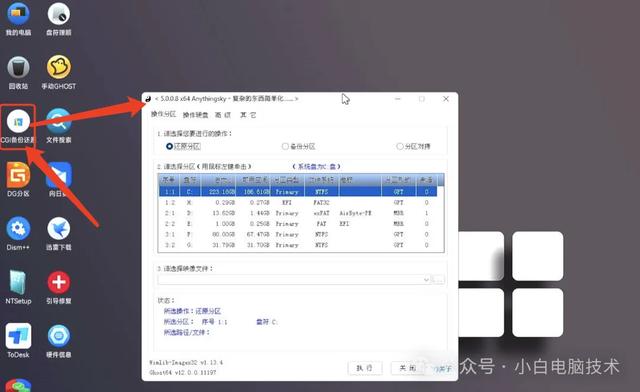Open the 操作硬盘 menu
Viewport: 640px width, 392px height.
[x=195, y=115]
